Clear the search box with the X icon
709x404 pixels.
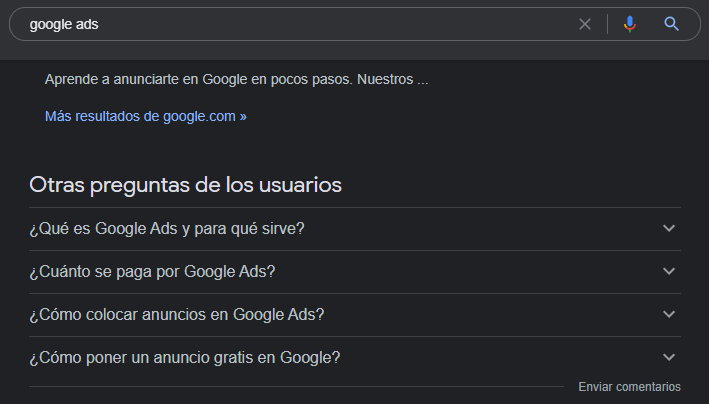click(x=585, y=24)
